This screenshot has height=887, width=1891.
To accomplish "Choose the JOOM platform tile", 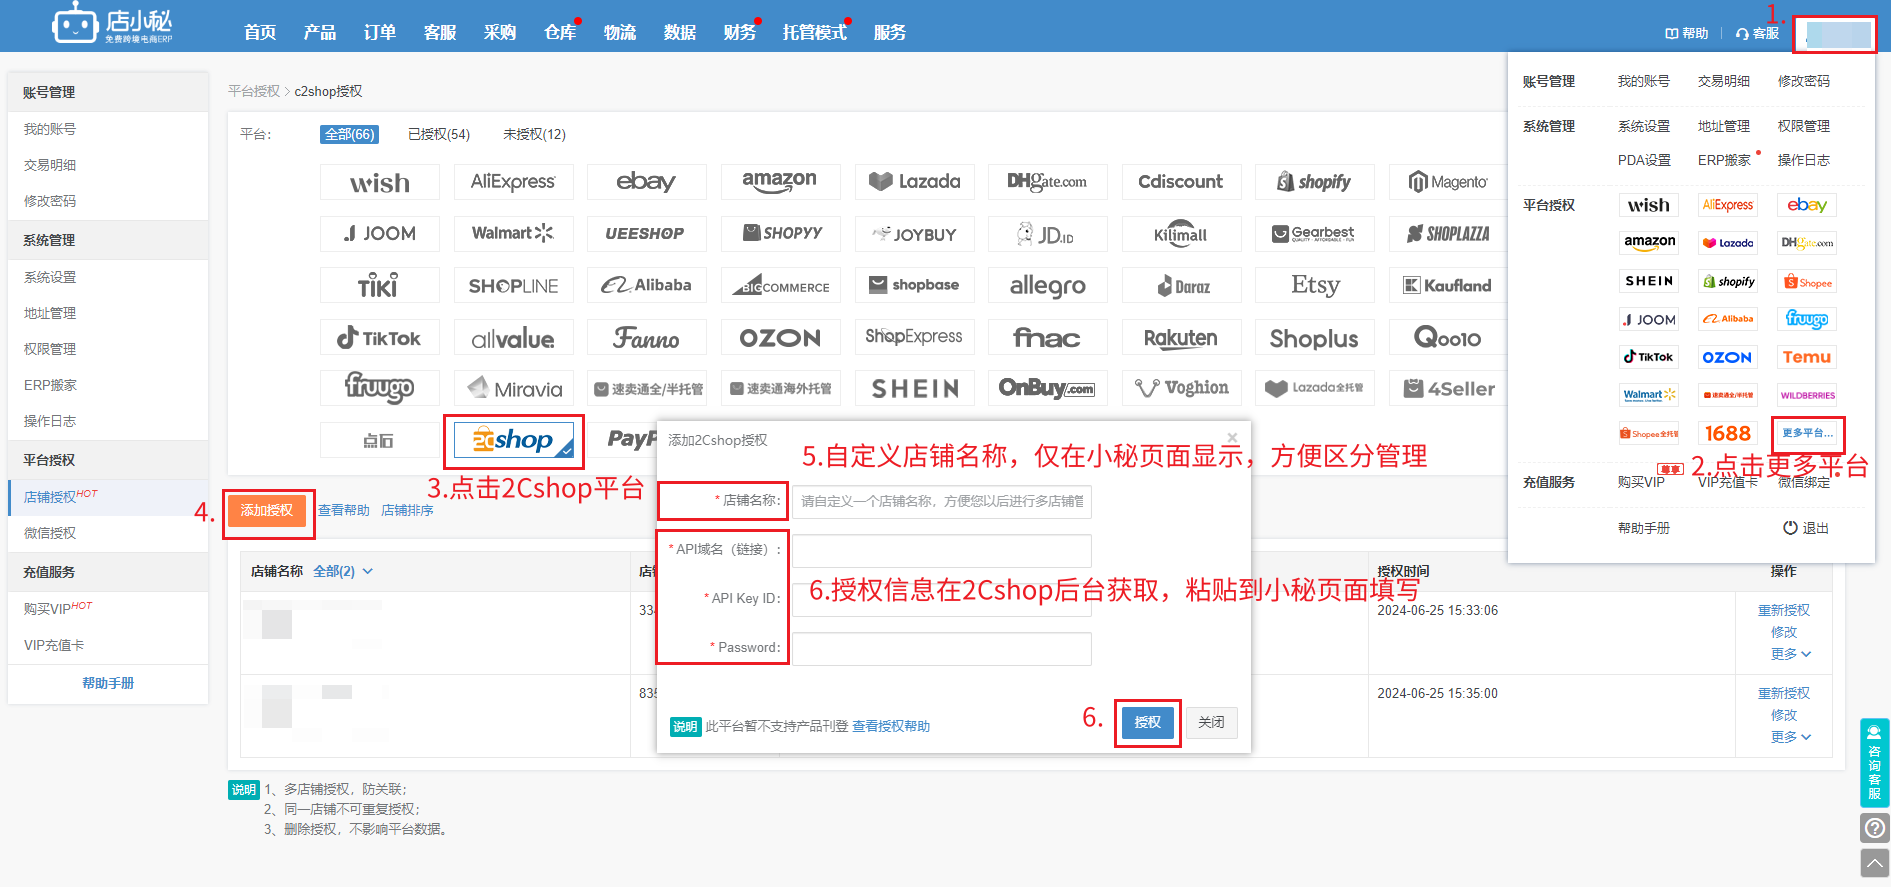I will 379,234.
